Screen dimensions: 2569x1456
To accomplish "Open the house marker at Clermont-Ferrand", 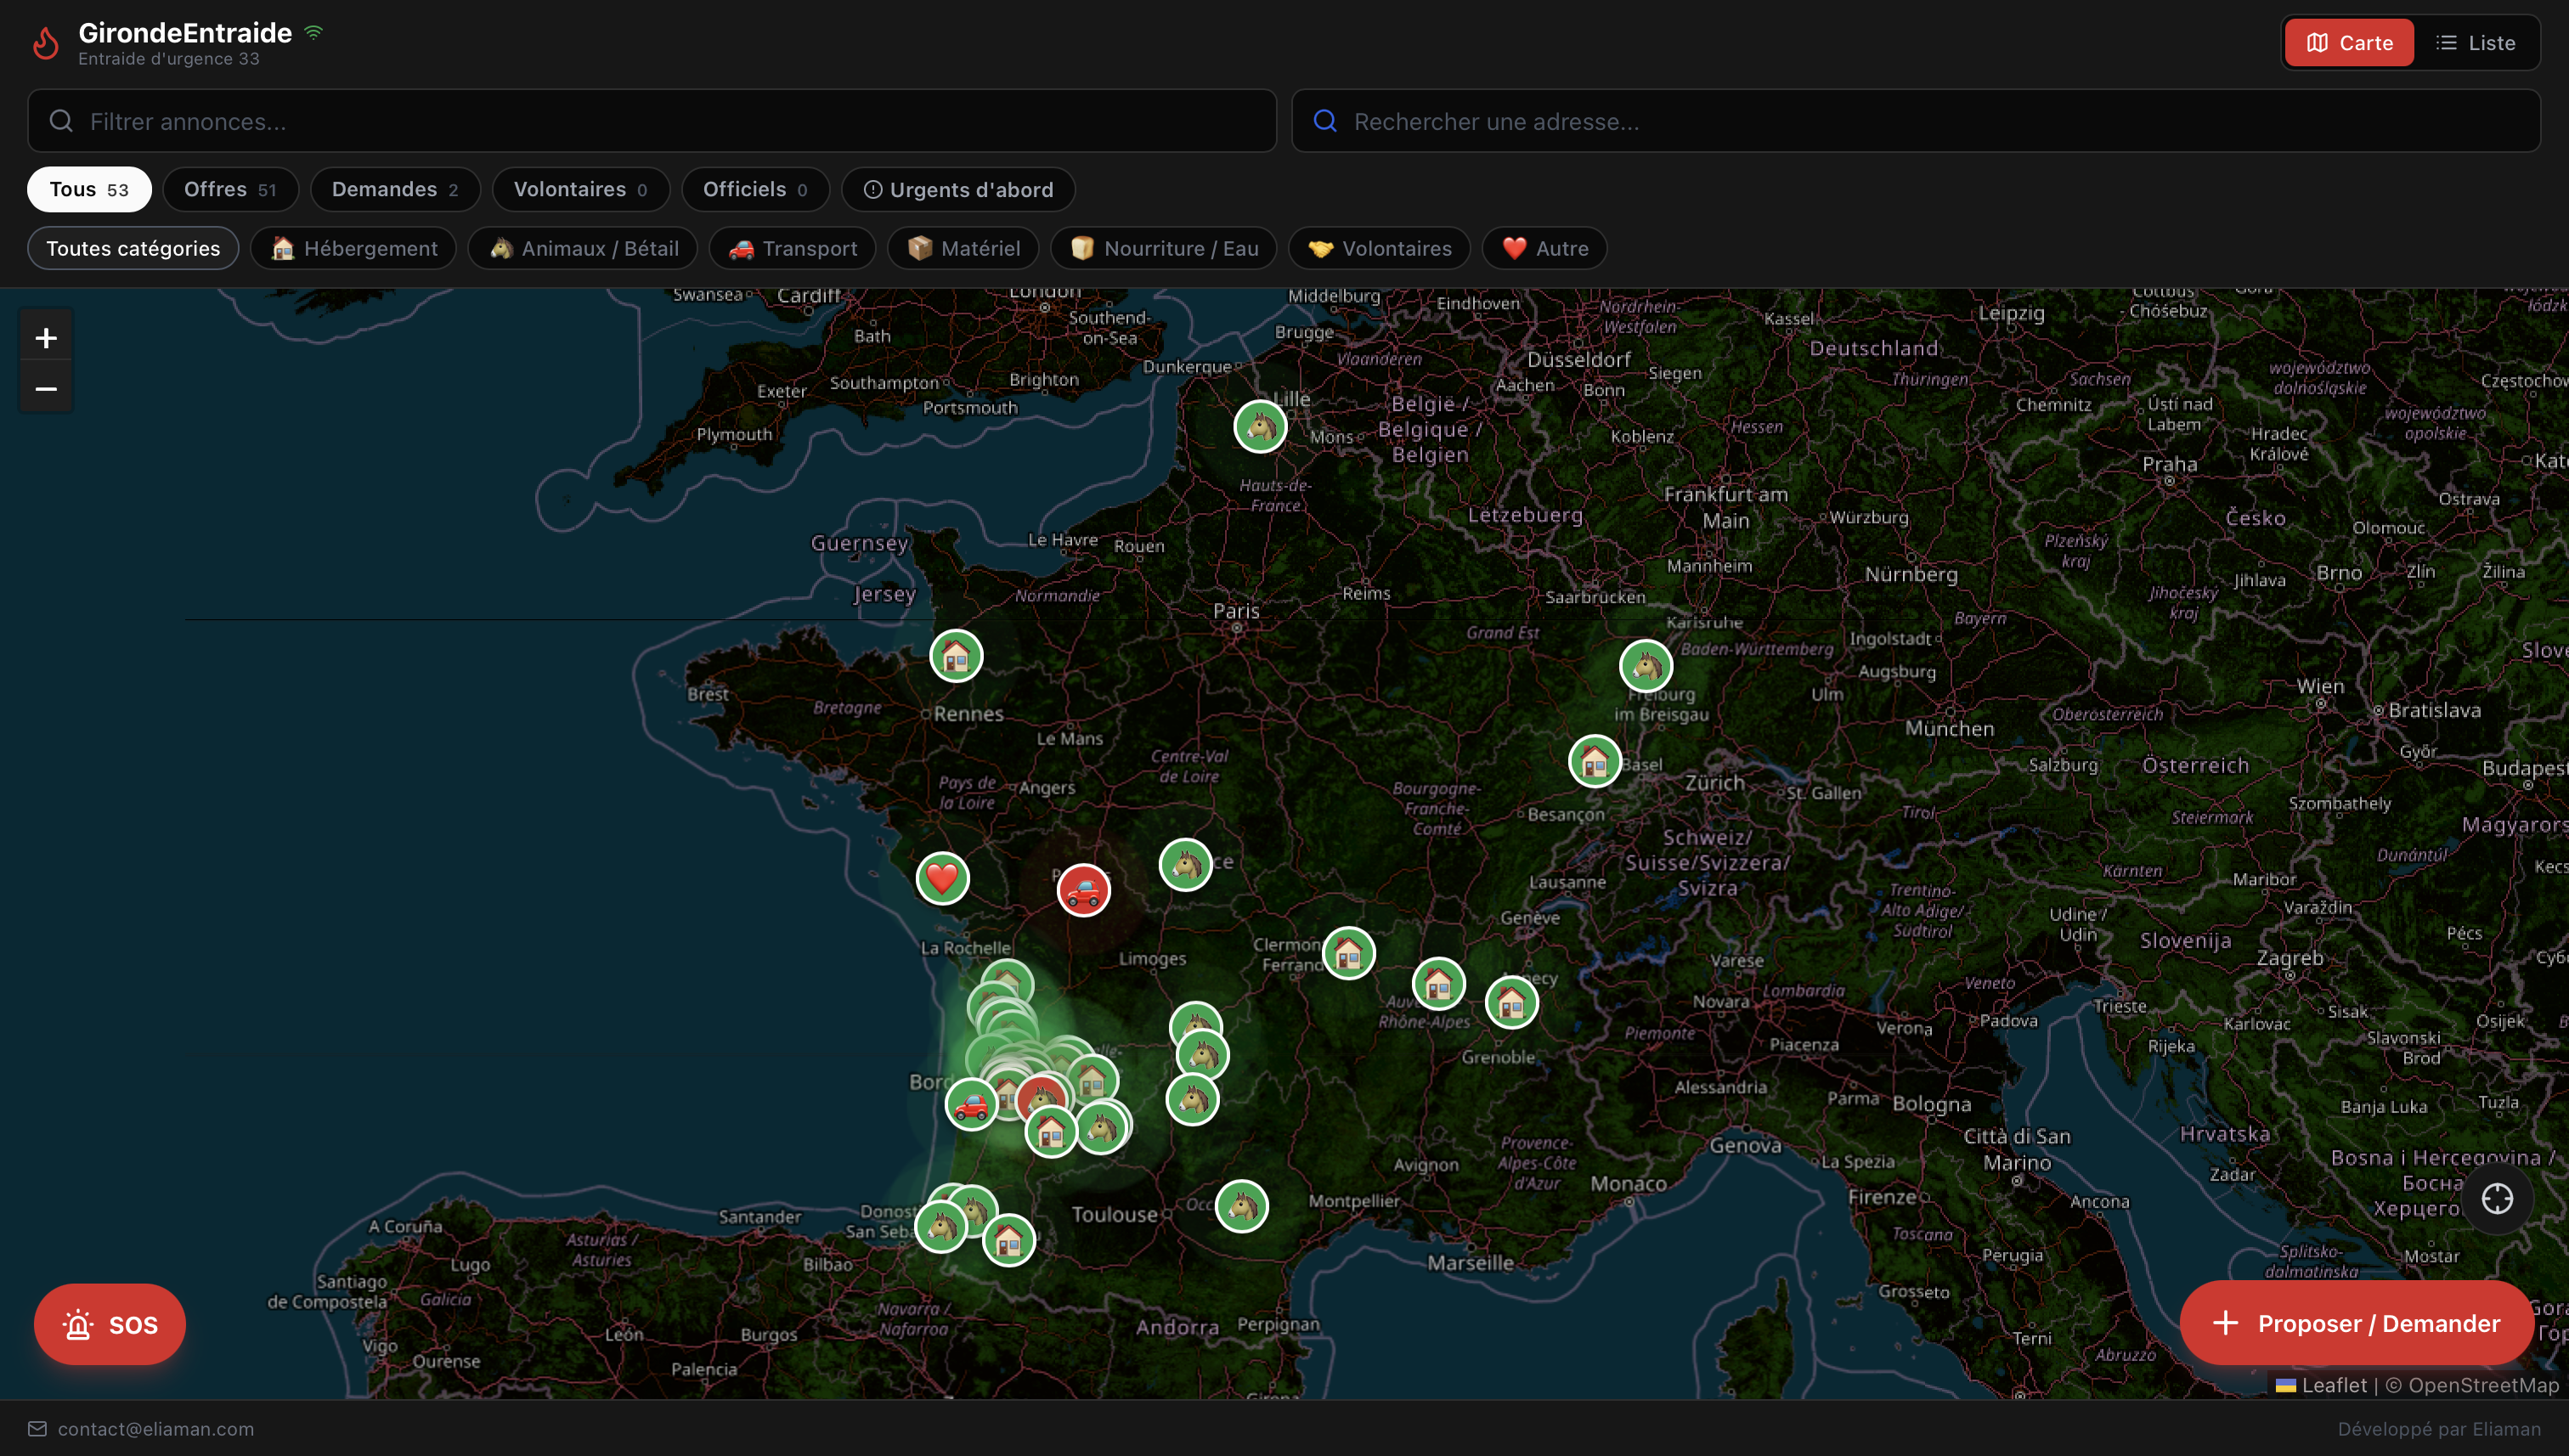I will pos(1348,953).
